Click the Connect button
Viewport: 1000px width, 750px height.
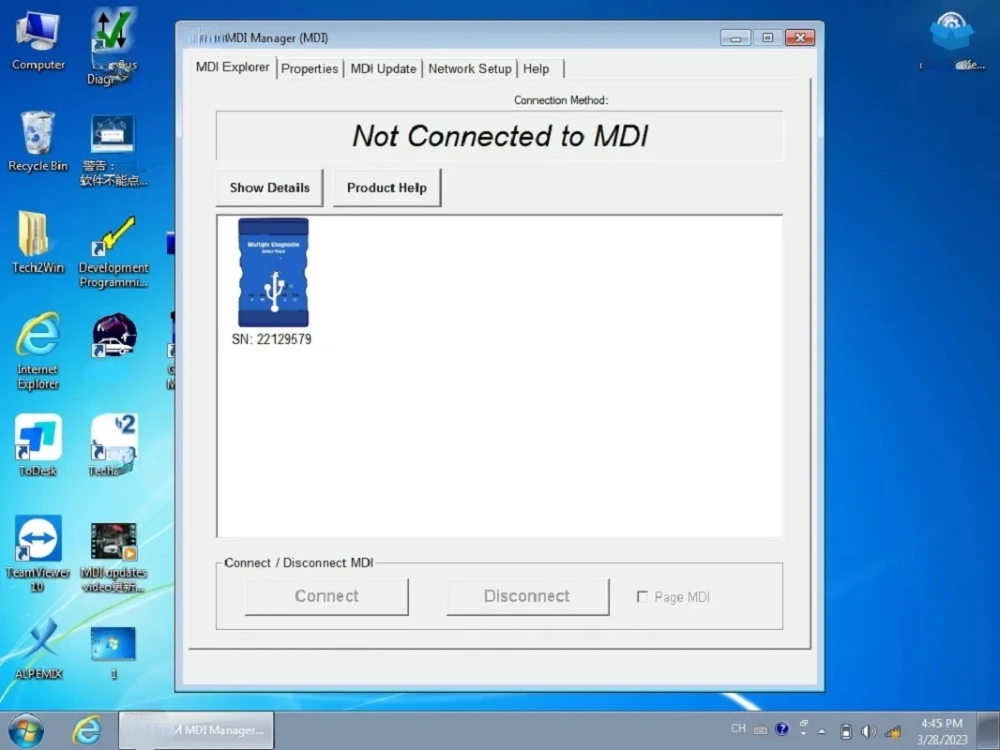point(327,596)
